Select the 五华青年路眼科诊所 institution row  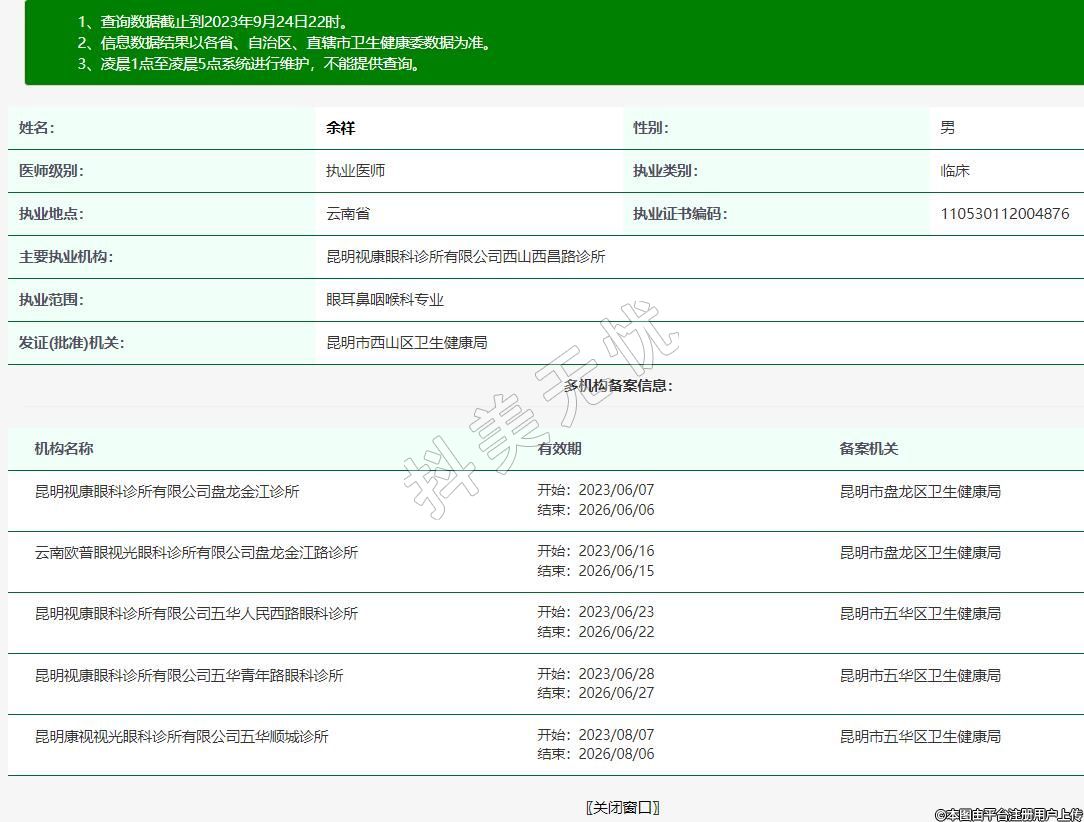(x=189, y=676)
